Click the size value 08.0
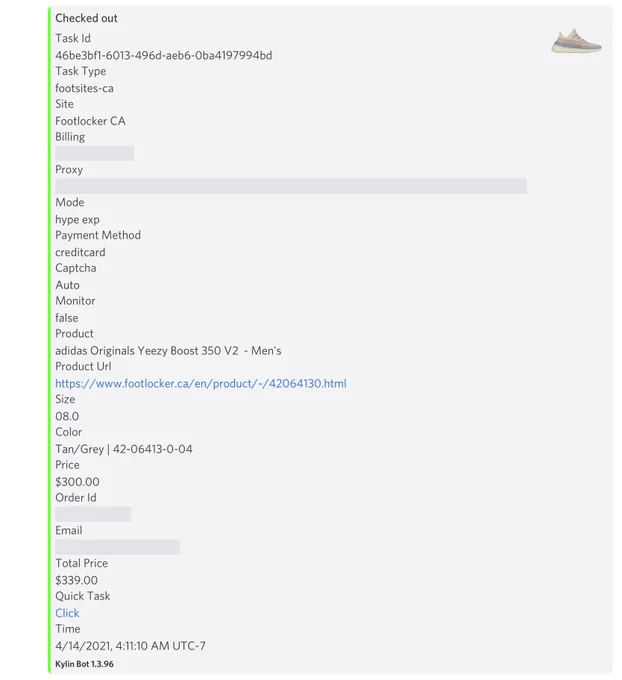Viewport: 622px width, 680px height. (x=67, y=416)
